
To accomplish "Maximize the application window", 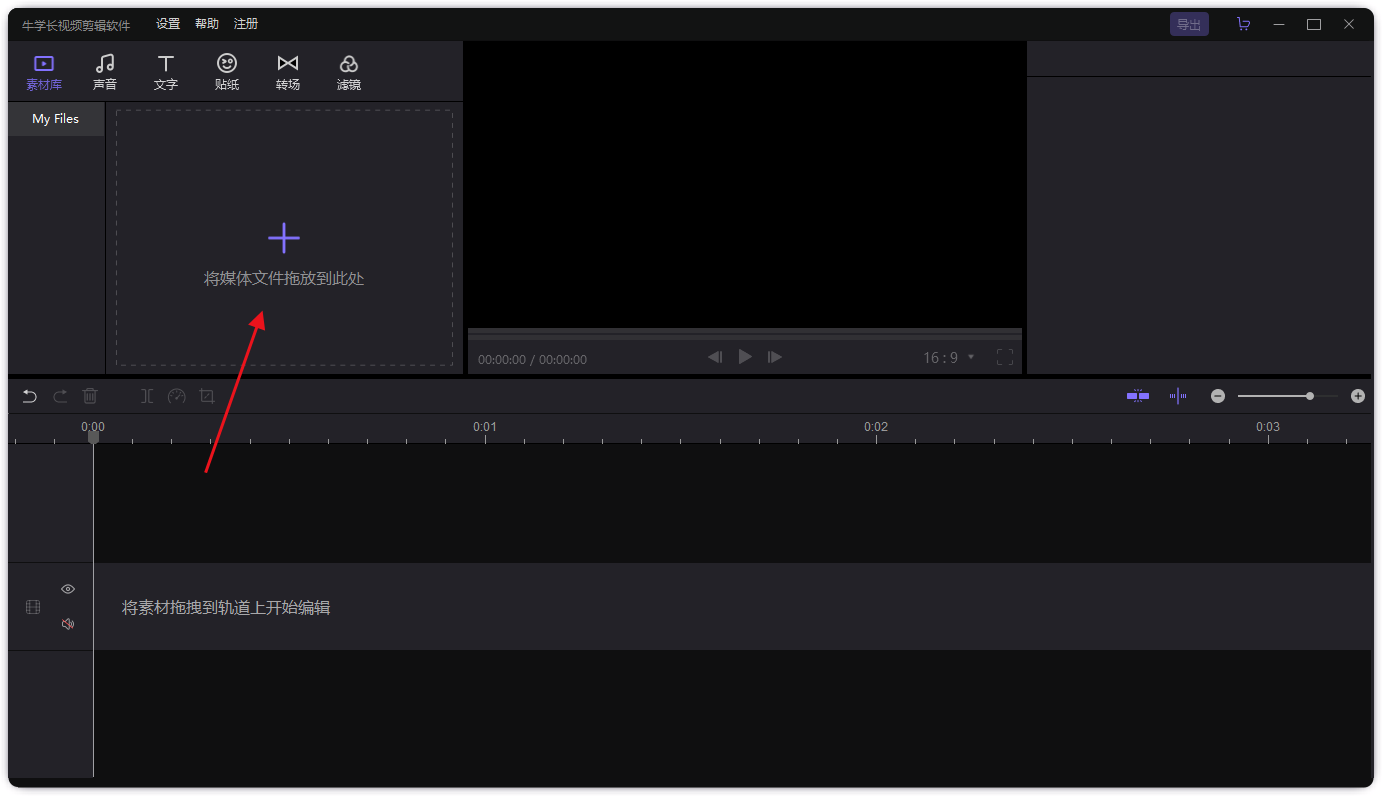I will point(1314,25).
